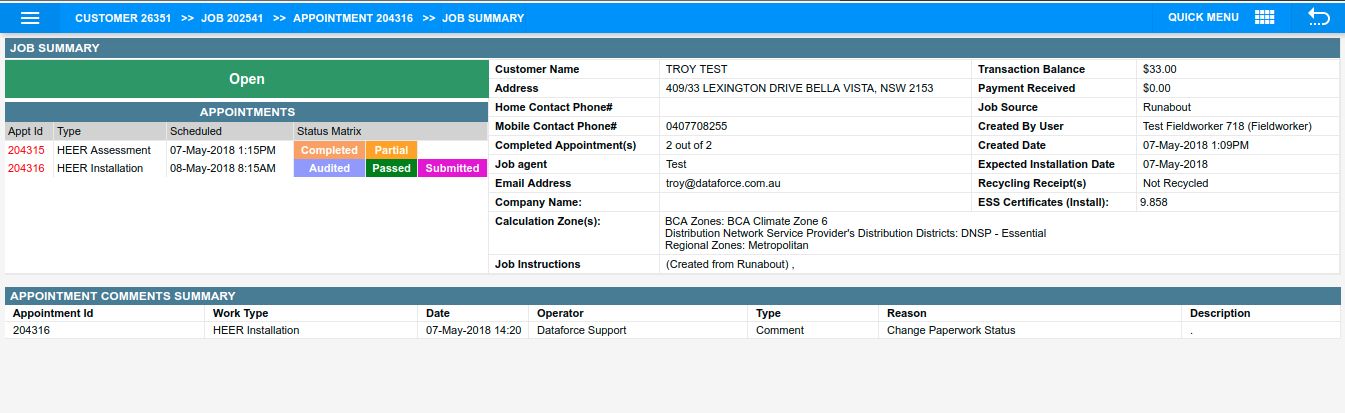Click the magenta Submitted status badge
This screenshot has width=1345, height=413.
pos(452,168)
